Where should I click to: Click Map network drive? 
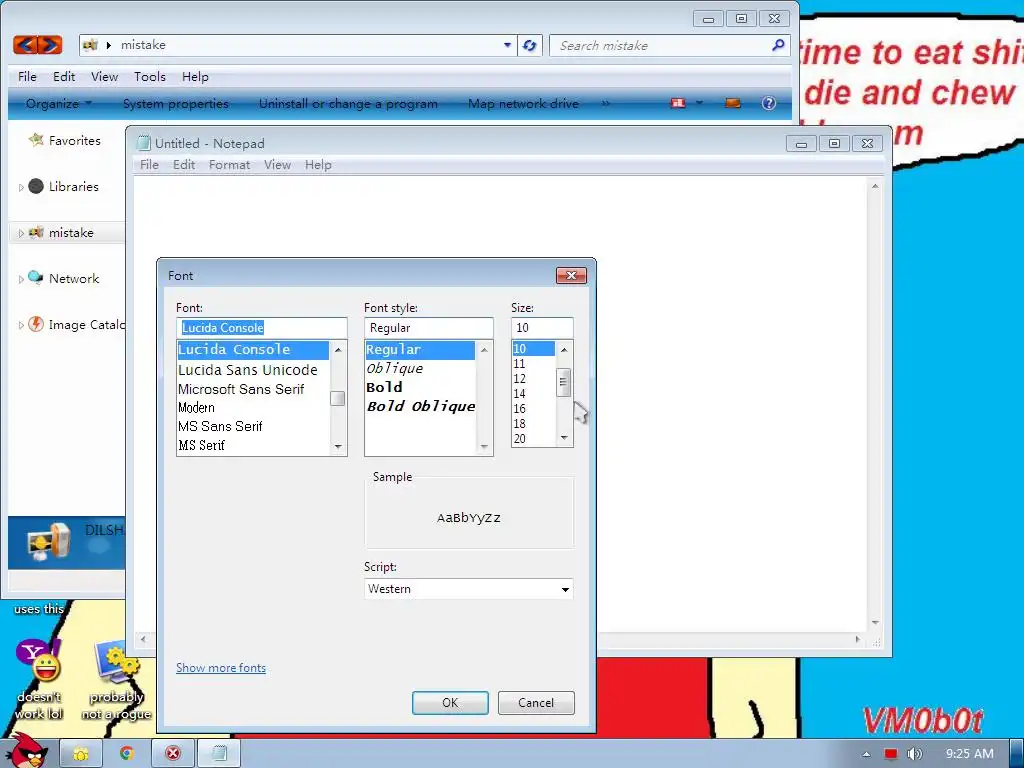tap(523, 103)
